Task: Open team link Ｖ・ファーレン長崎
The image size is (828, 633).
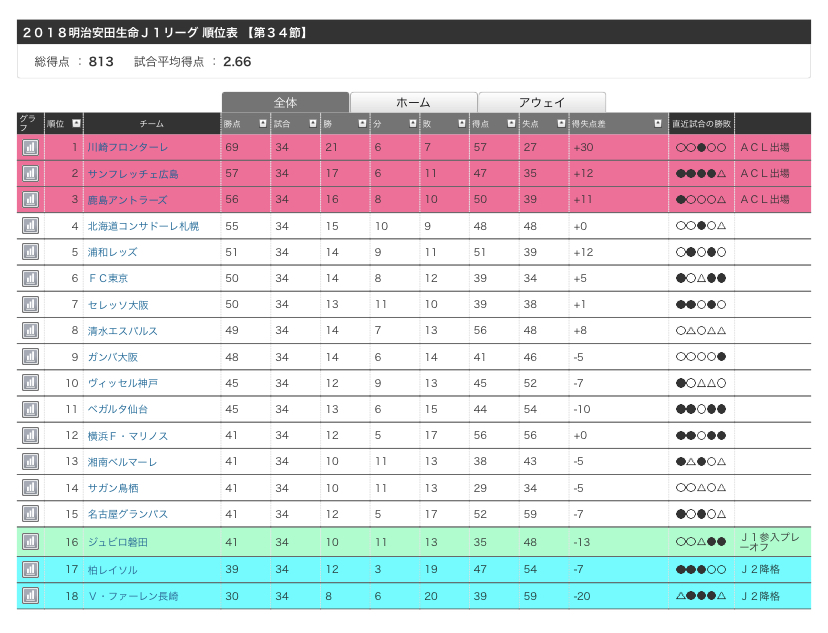Action: 133,596
